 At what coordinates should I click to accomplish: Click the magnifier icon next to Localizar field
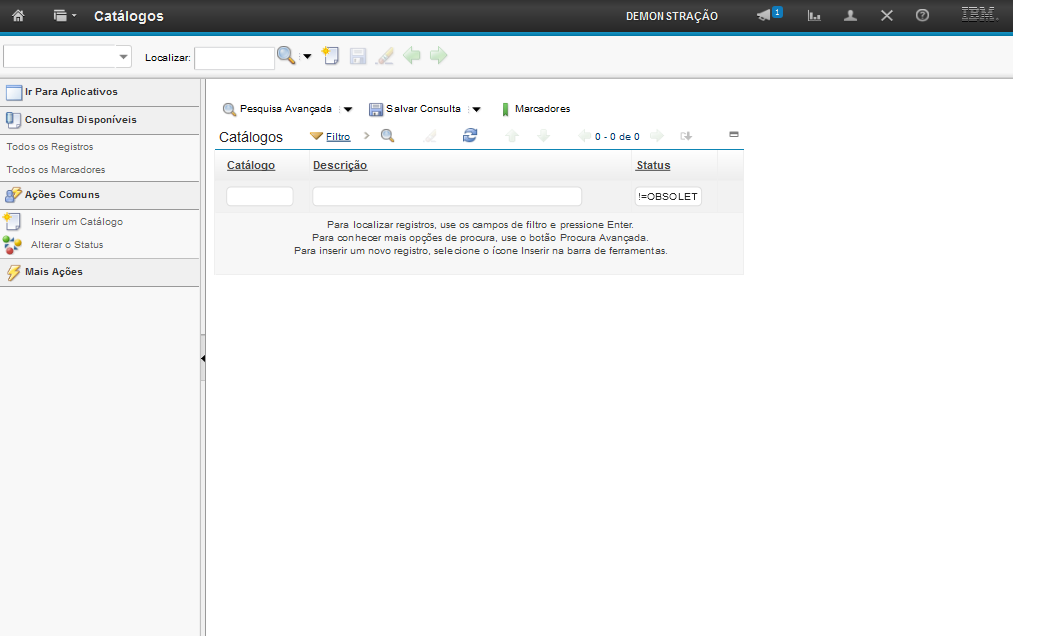click(x=286, y=57)
